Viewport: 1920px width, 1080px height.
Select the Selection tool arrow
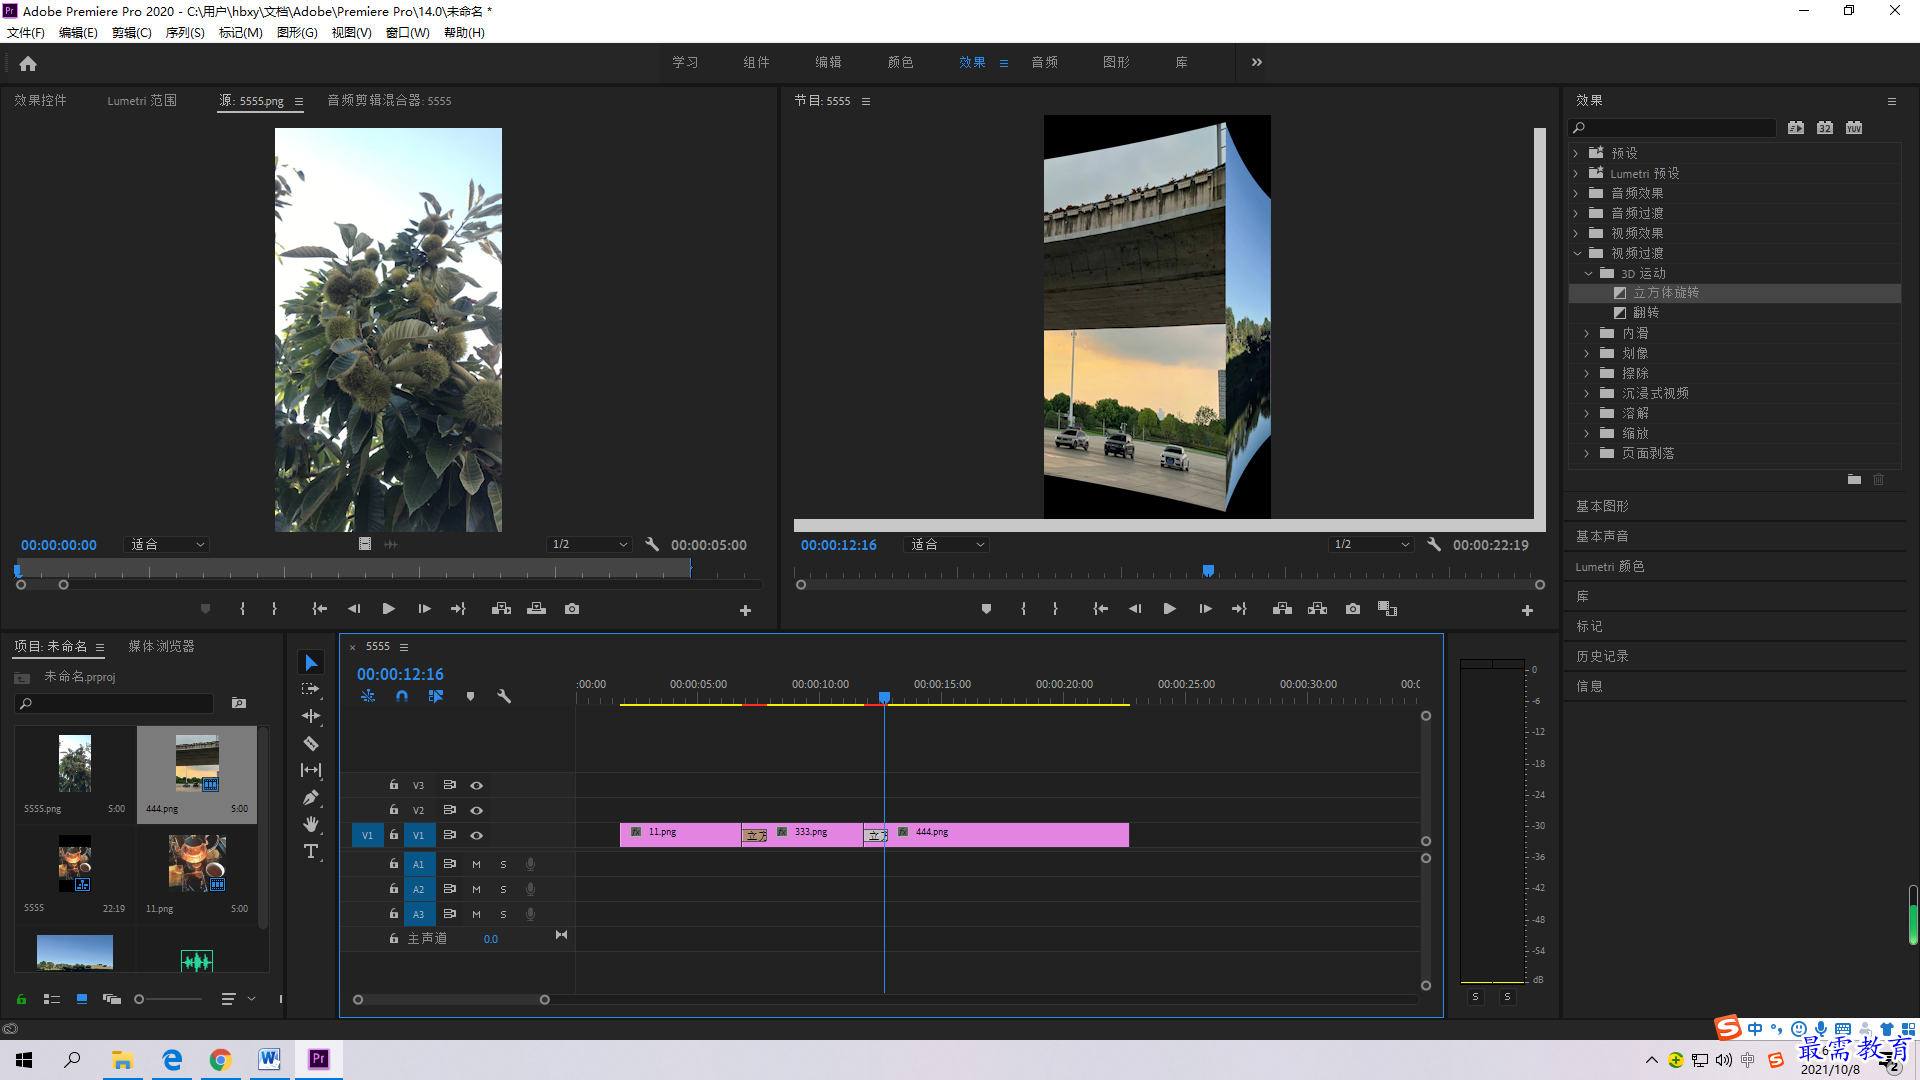(311, 663)
